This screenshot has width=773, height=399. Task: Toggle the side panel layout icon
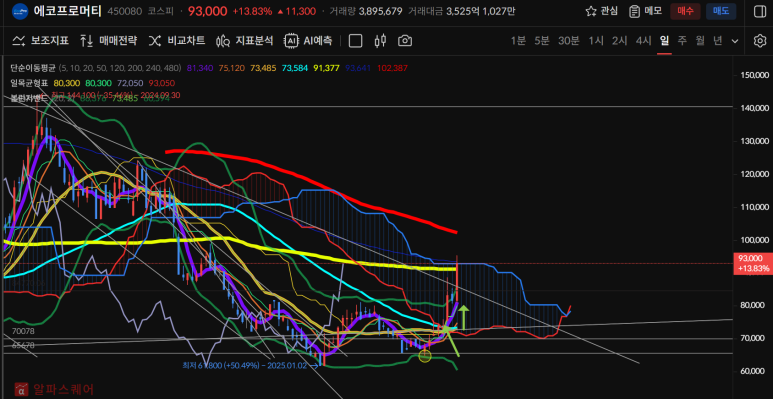click(x=759, y=11)
